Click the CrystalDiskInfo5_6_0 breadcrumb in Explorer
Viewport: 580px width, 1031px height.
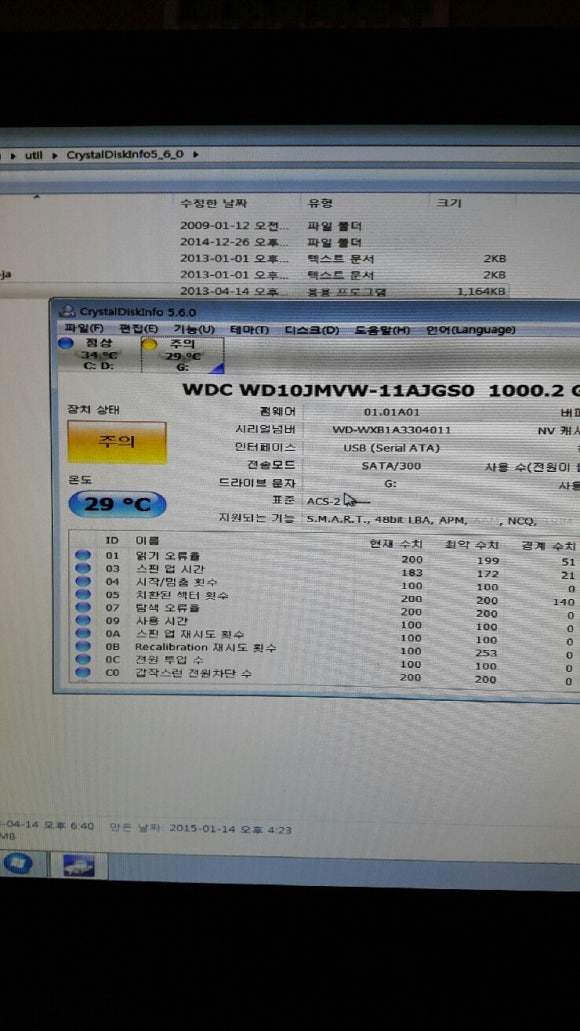tap(125, 155)
